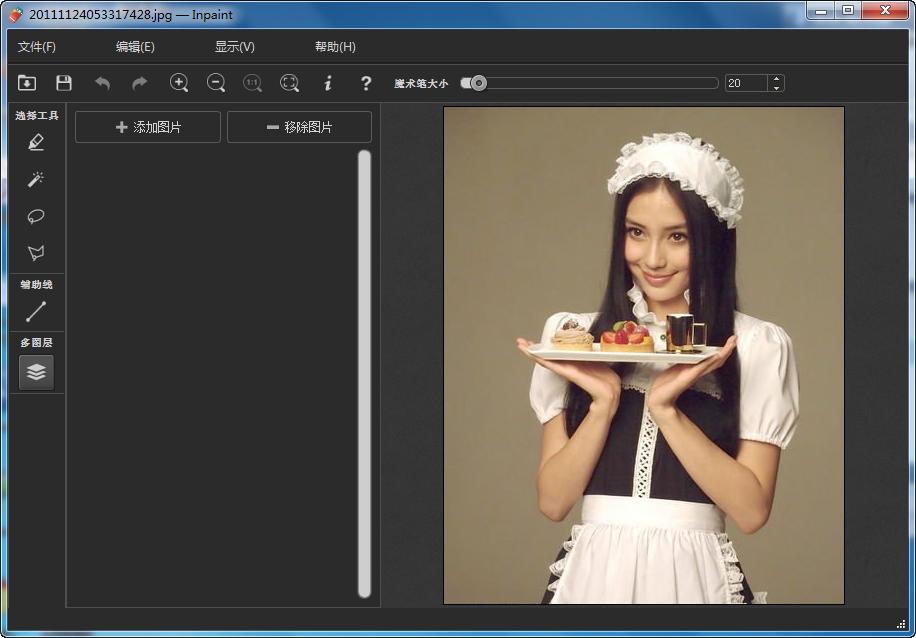Zoom out of the image
Viewport: 916px width, 638px height.
216,83
